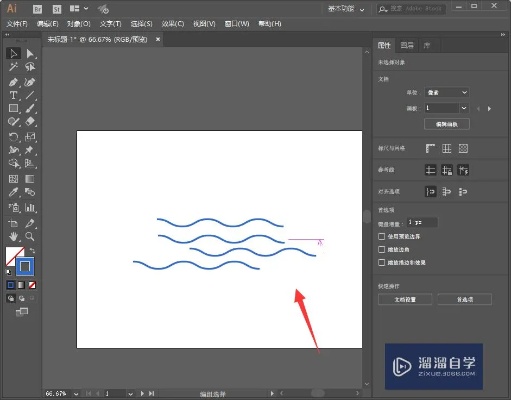Select the Eyedropper tool
Screen dimensions: 511x400
click(13, 192)
